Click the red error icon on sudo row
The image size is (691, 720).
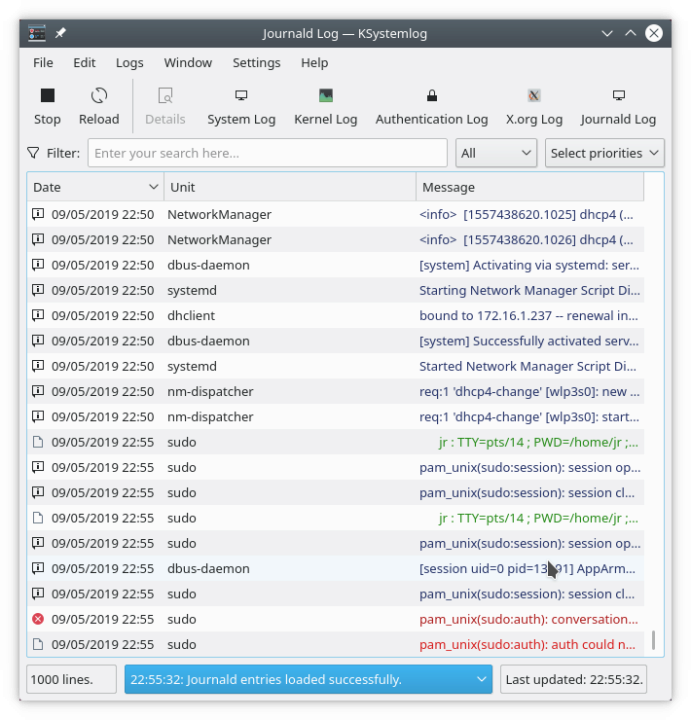pos(38,619)
